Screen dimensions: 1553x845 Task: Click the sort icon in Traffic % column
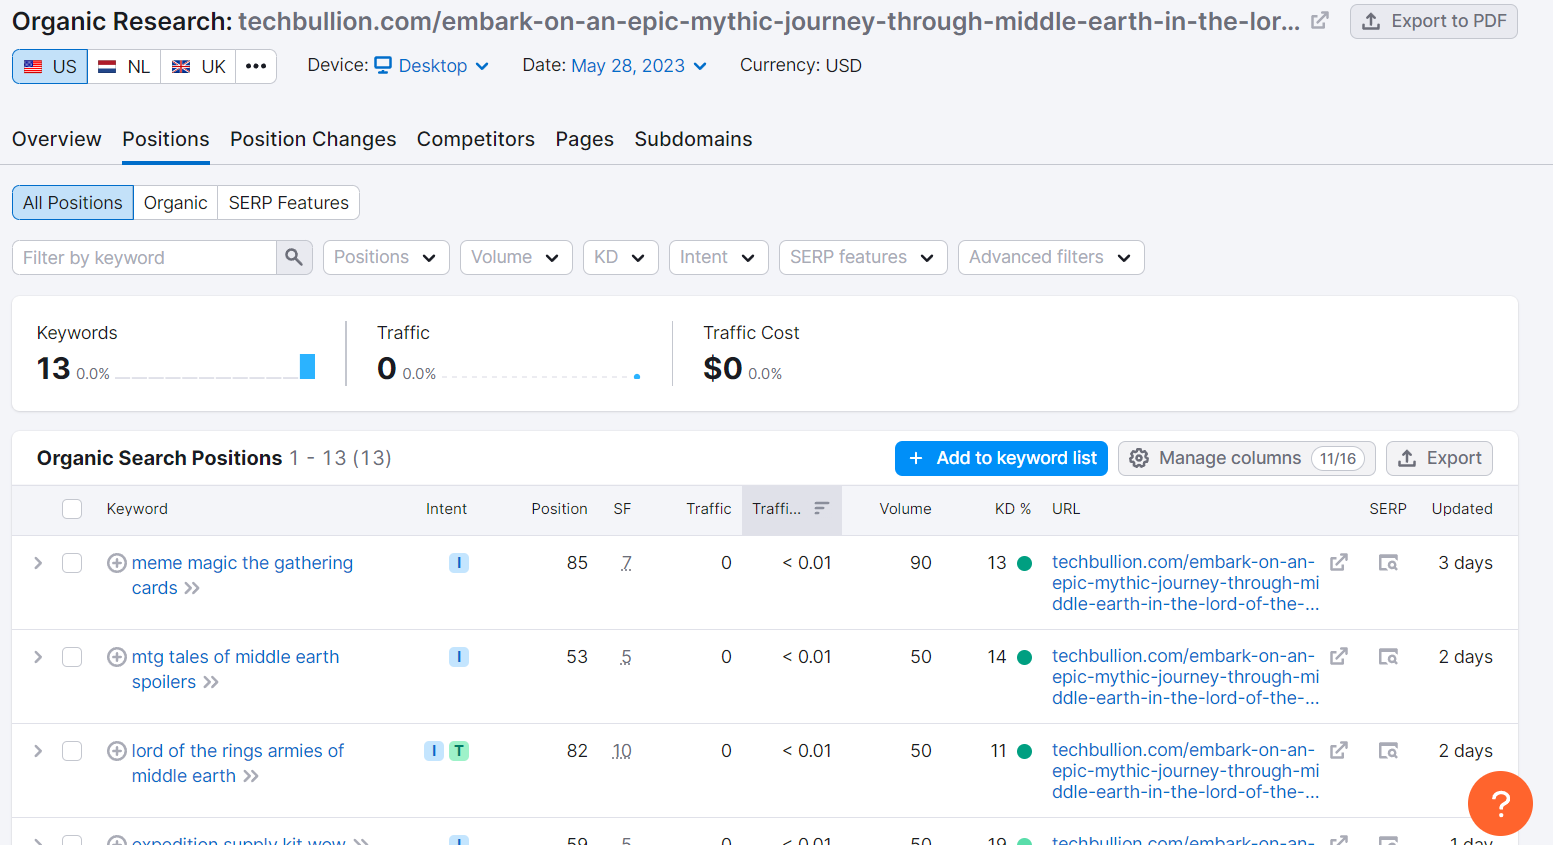coord(821,508)
